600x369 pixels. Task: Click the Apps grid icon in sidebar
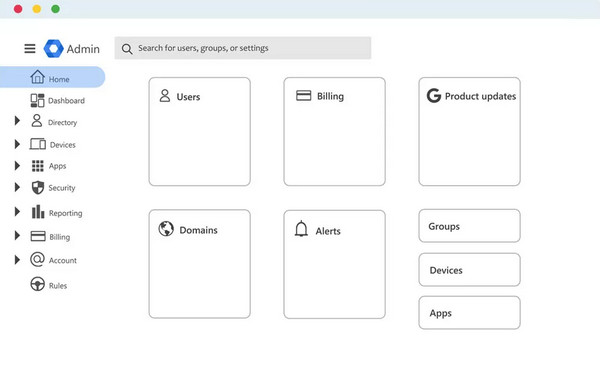coord(38,166)
